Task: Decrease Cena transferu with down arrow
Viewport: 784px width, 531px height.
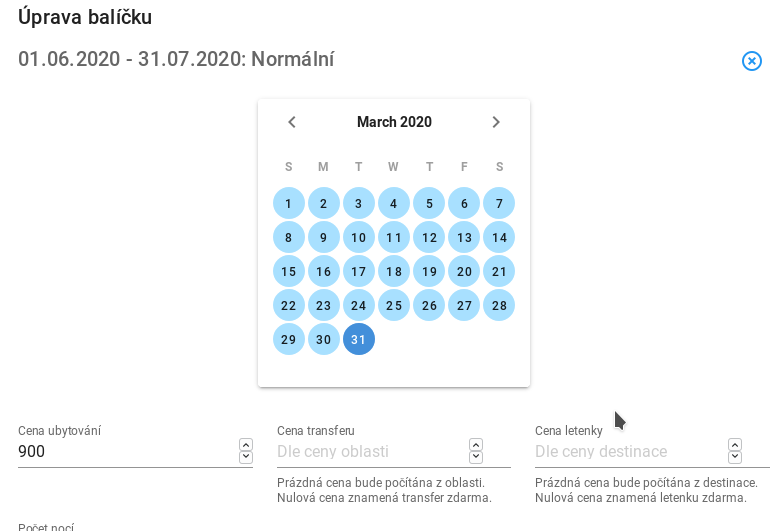Action: 476,457
